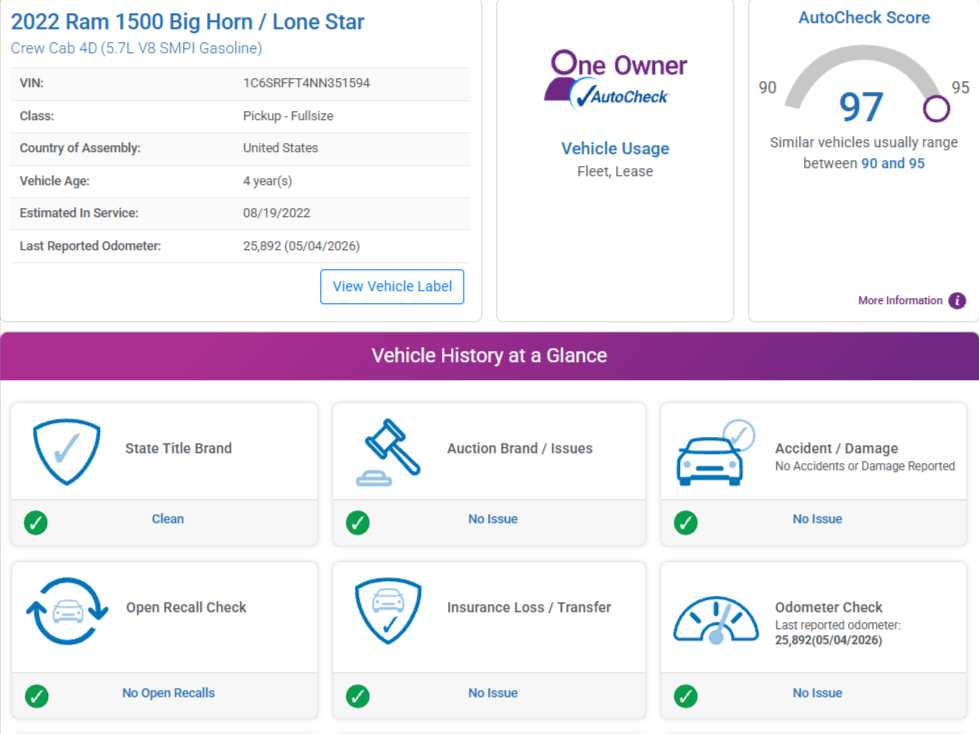Click No Issue under Accident / Damage
The width and height of the screenshot is (979, 734).
pyautogui.click(x=817, y=519)
